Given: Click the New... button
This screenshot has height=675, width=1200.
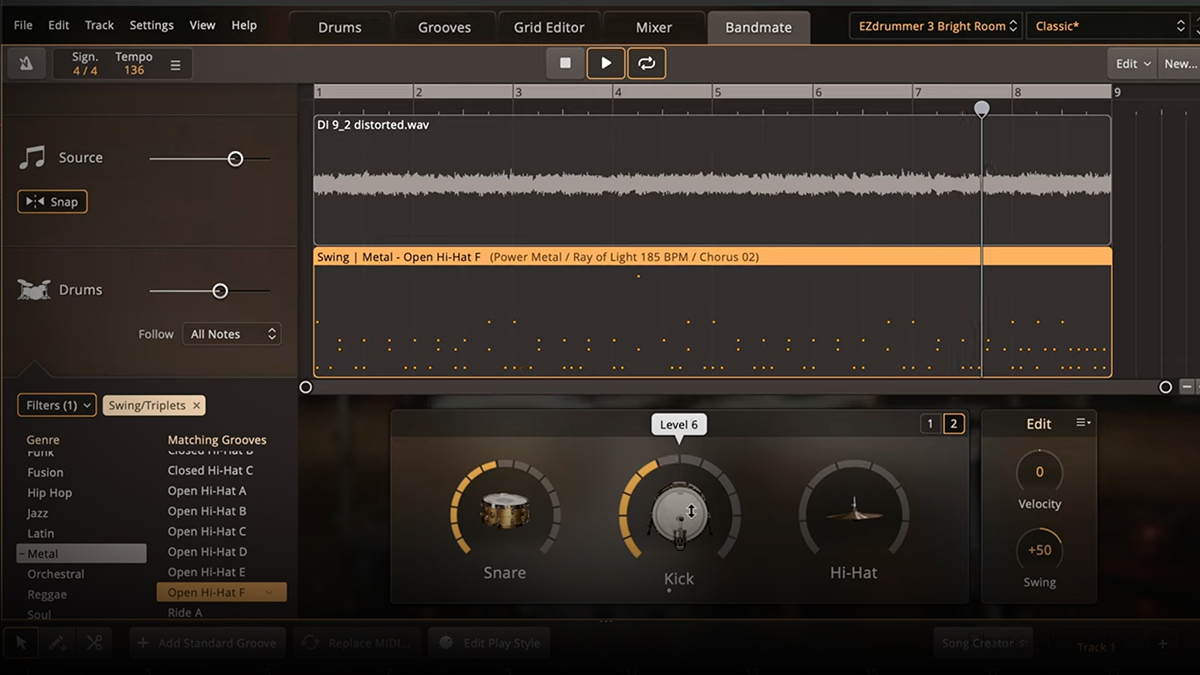Looking at the screenshot, I should pyautogui.click(x=1180, y=63).
